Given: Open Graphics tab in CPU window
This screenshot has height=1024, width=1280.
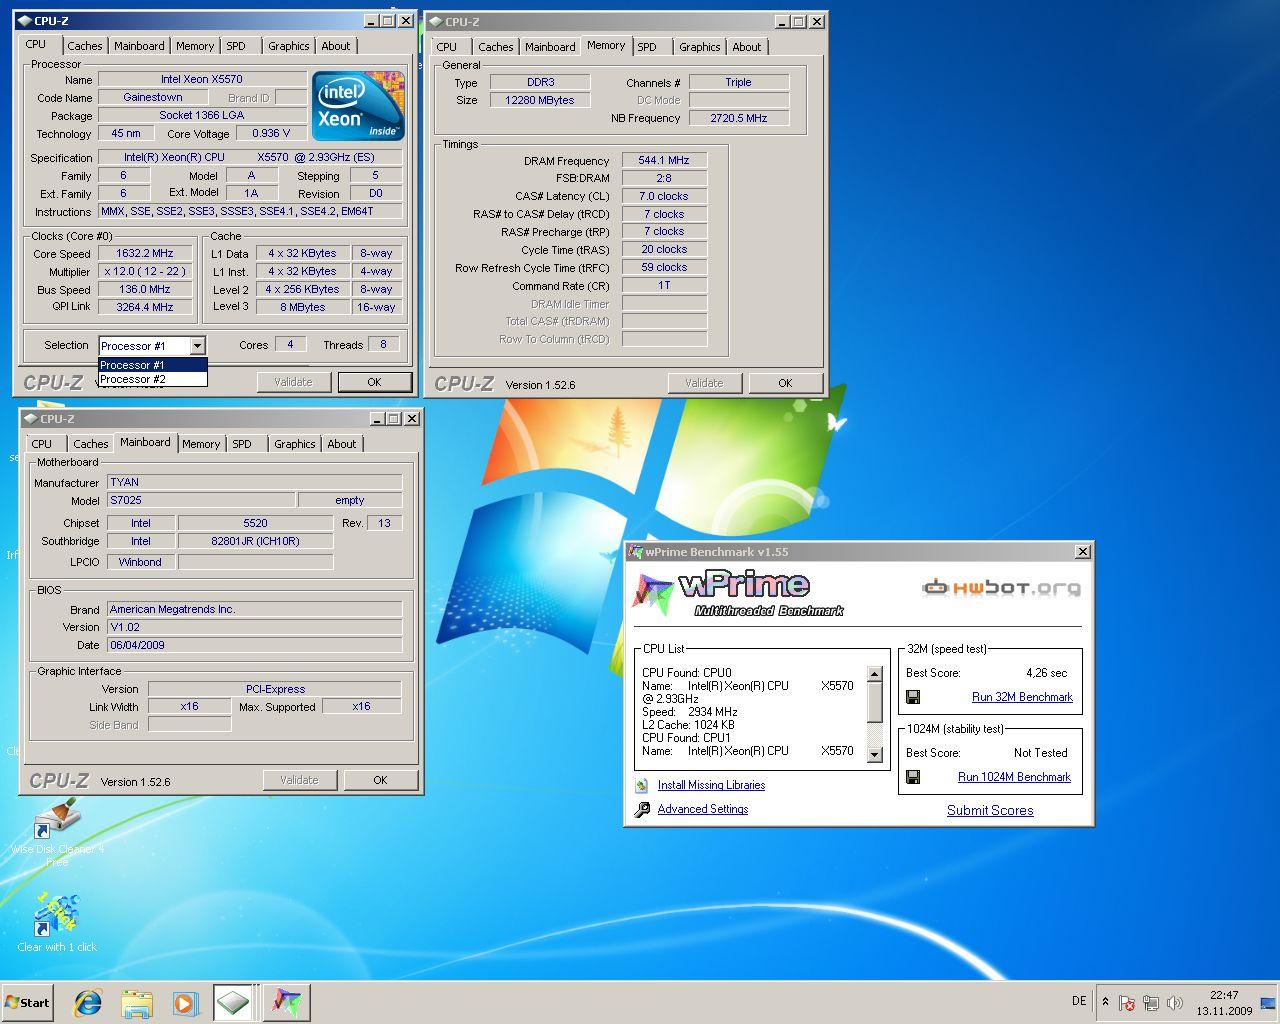Looking at the screenshot, I should coord(288,46).
